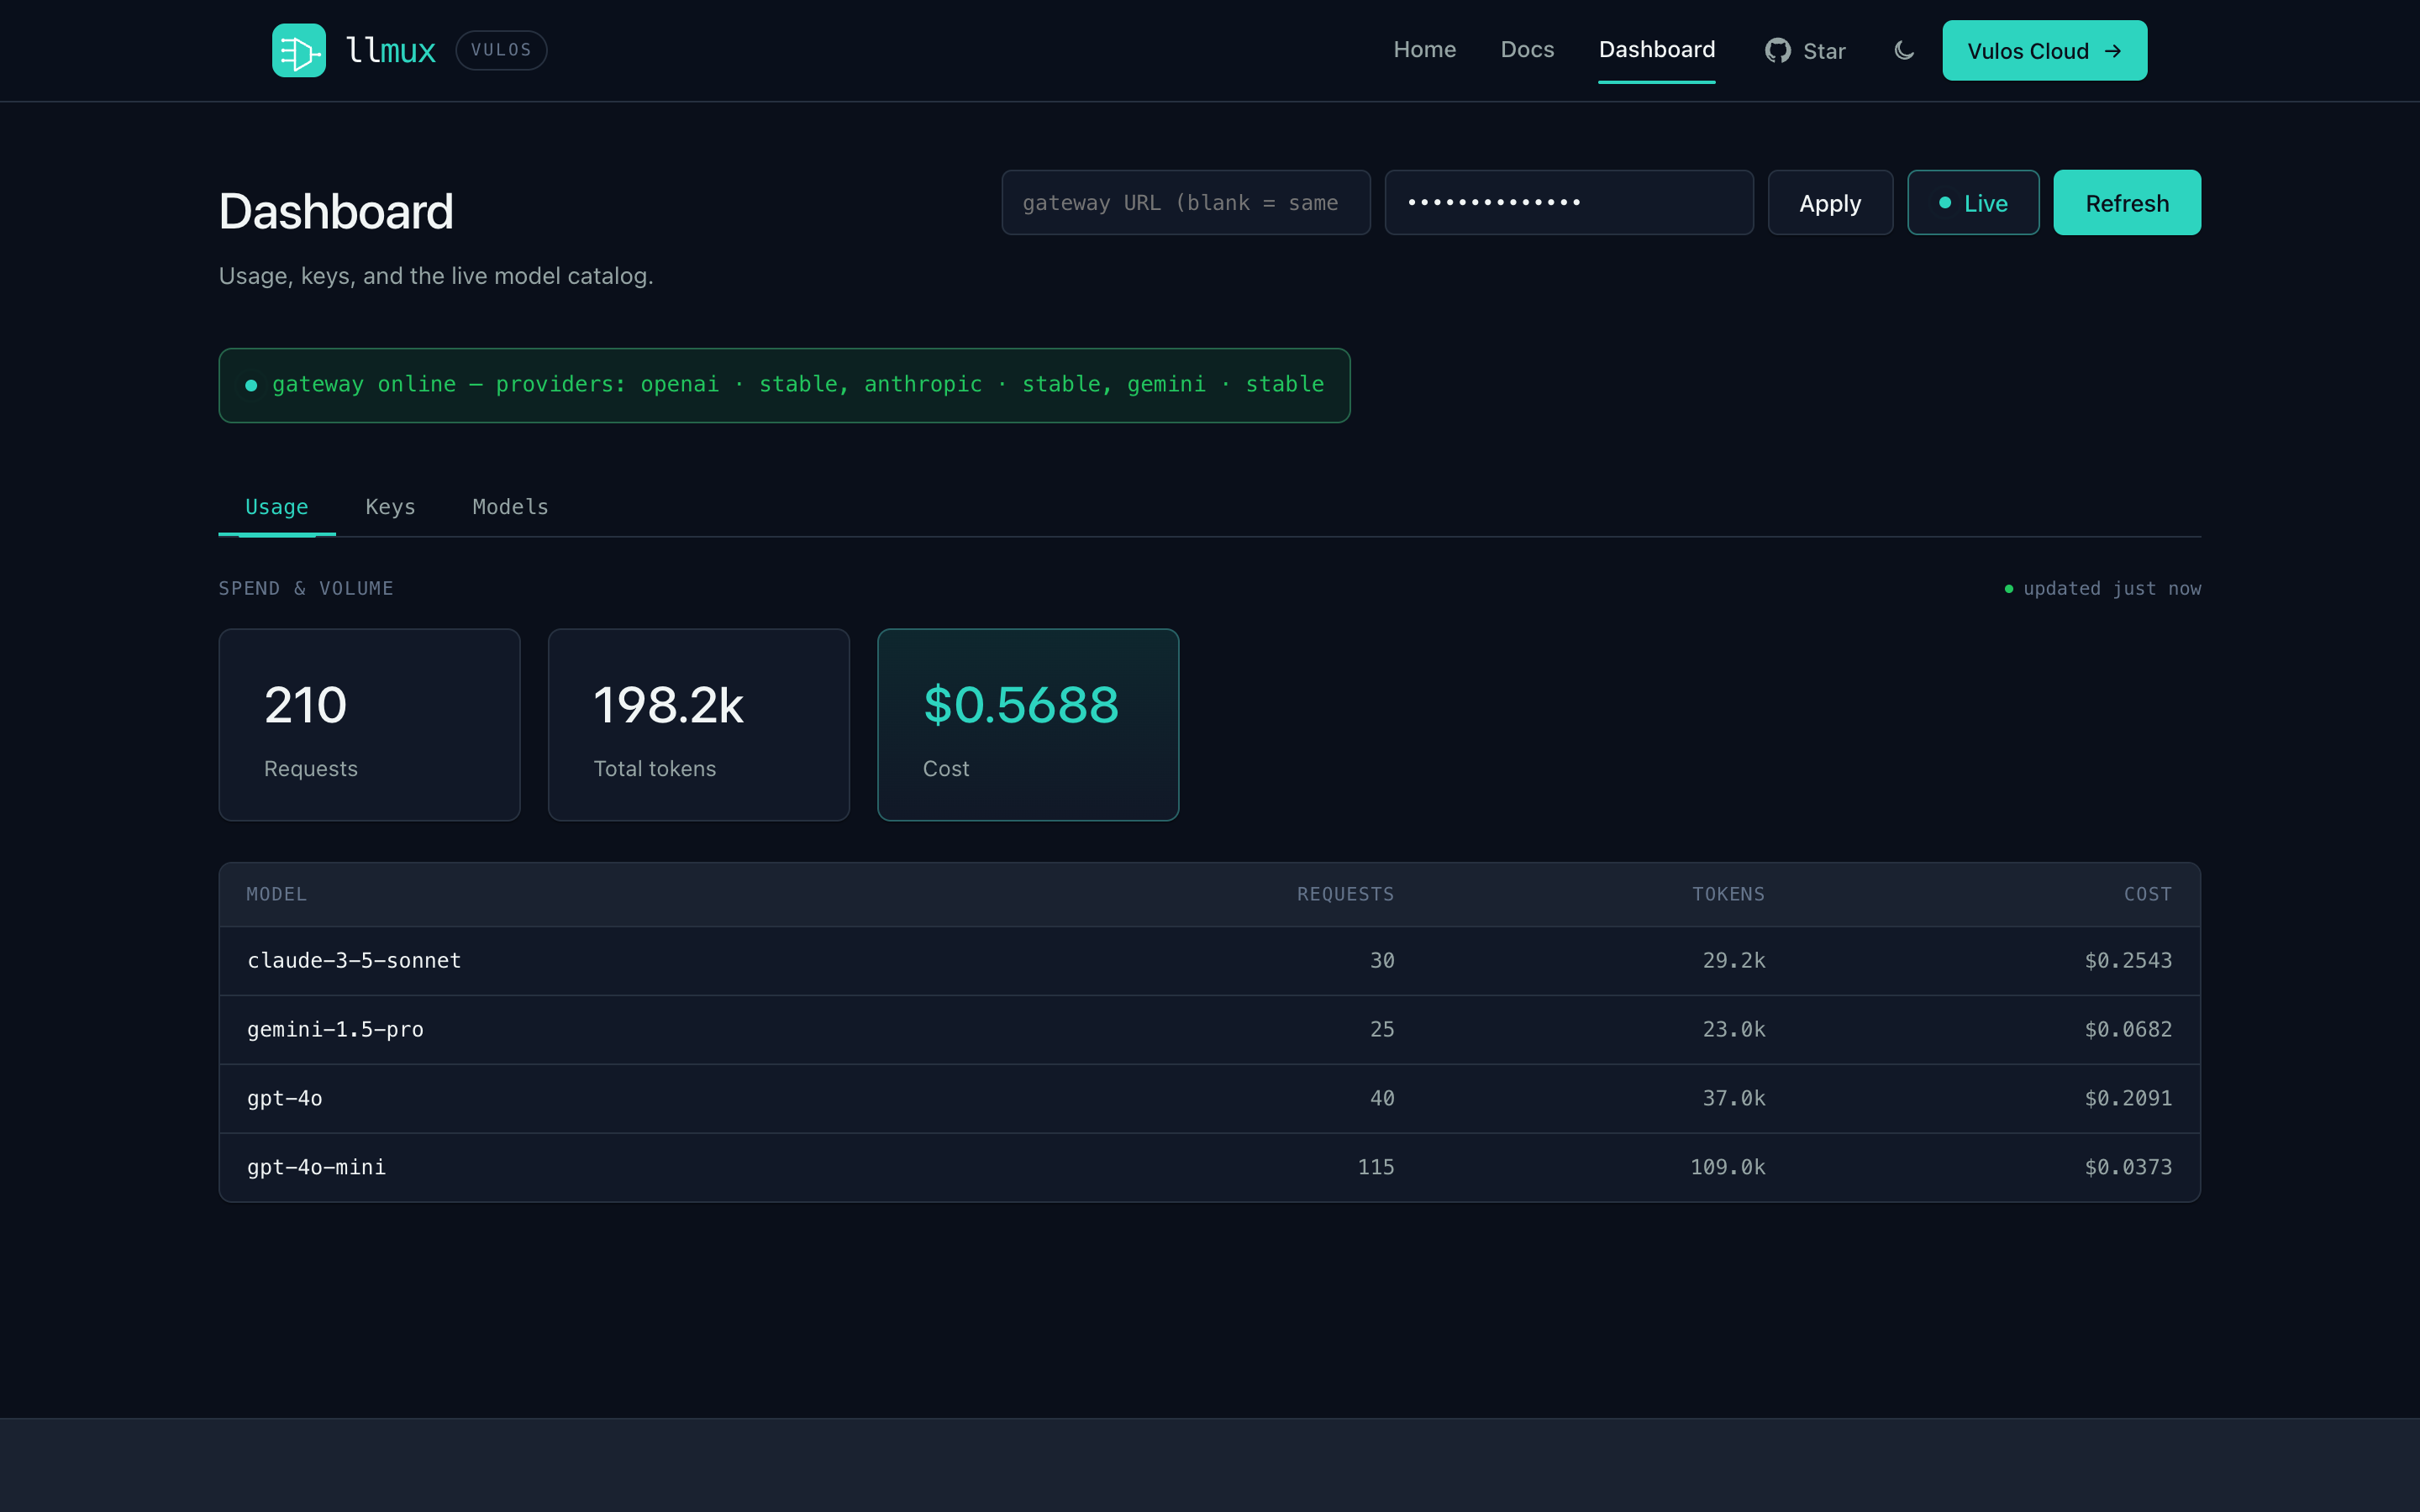Click the $0.5688 Cost card

[1027, 724]
